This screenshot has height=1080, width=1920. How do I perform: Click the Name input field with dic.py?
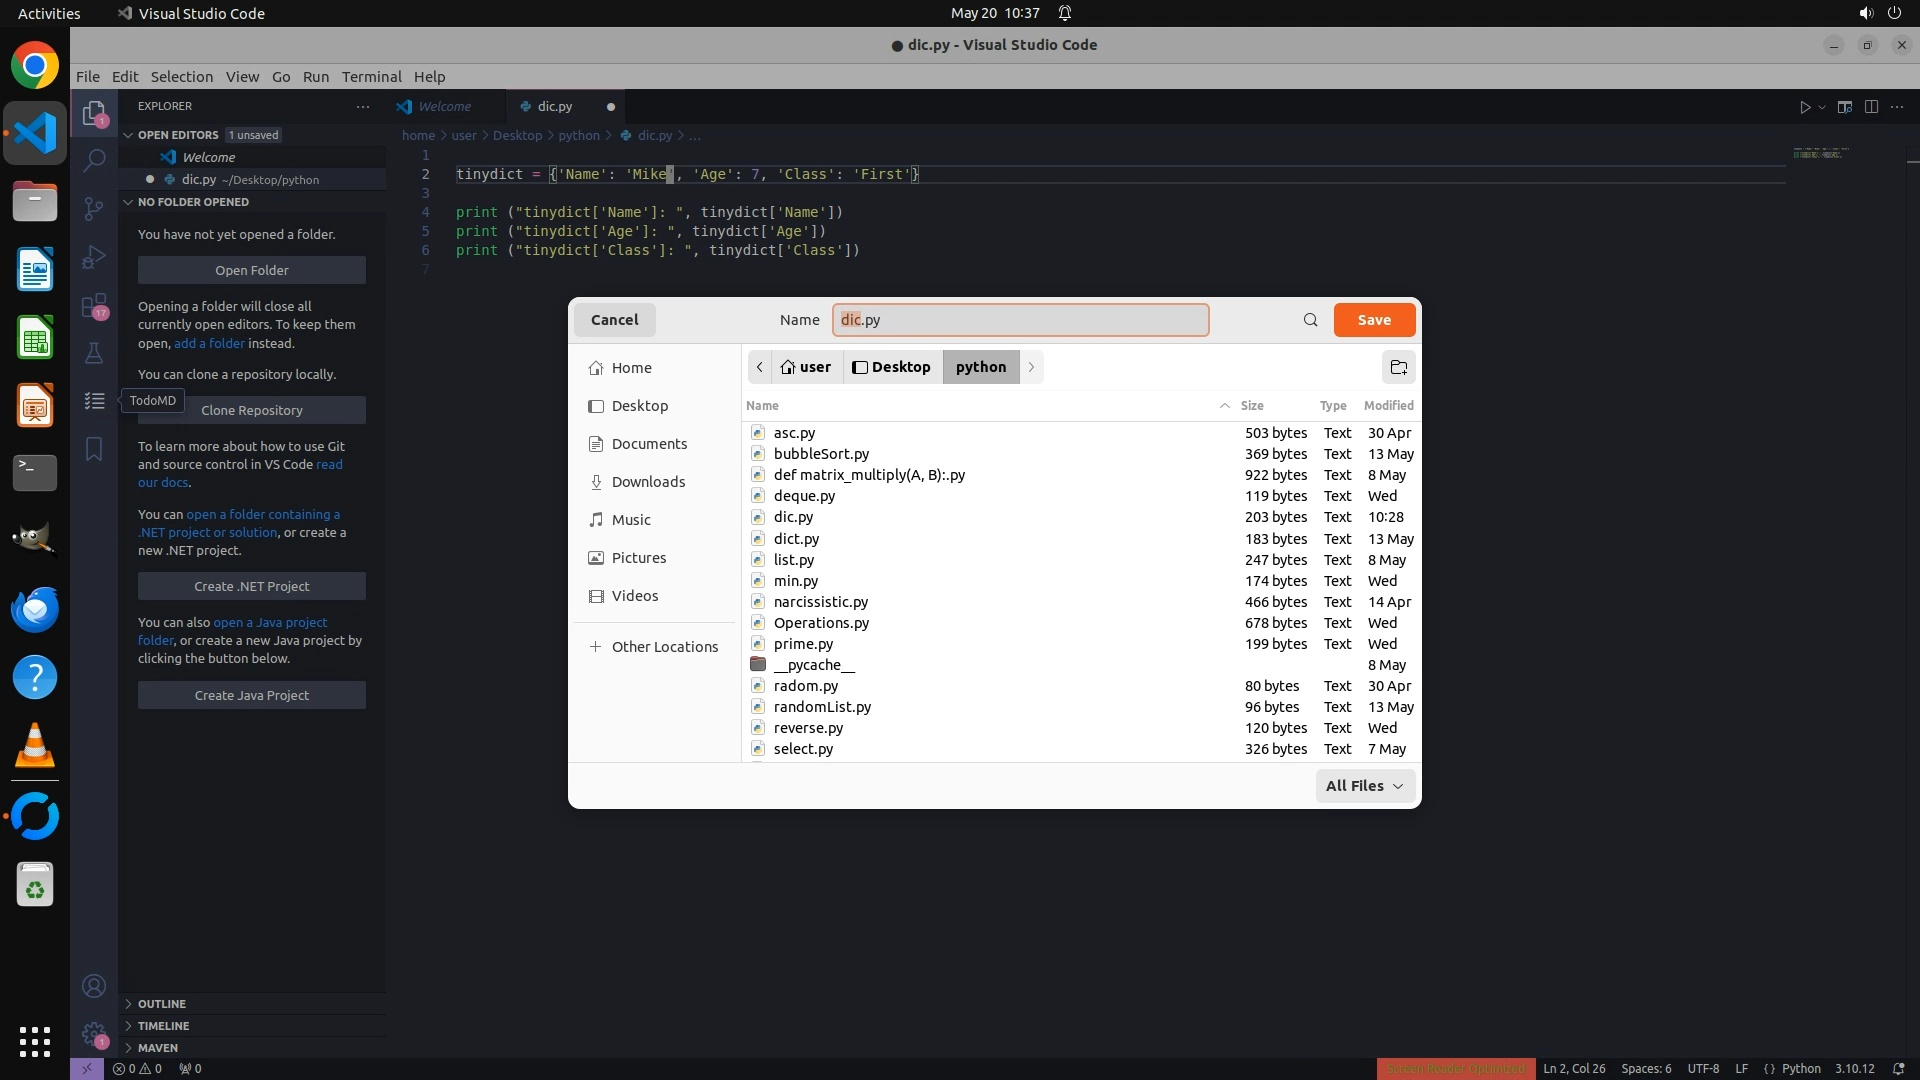(1020, 320)
